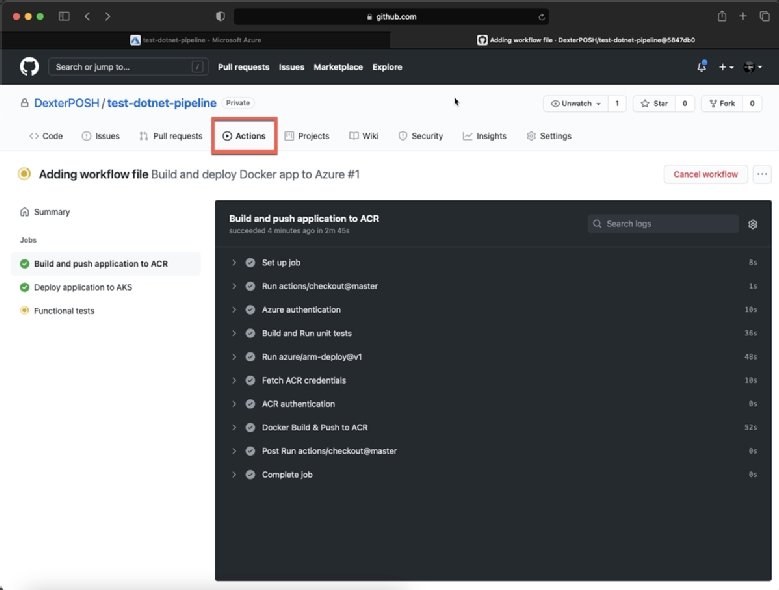Open the Code repository tab
Viewport: 779px width, 590px height.
pyautogui.click(x=46, y=136)
